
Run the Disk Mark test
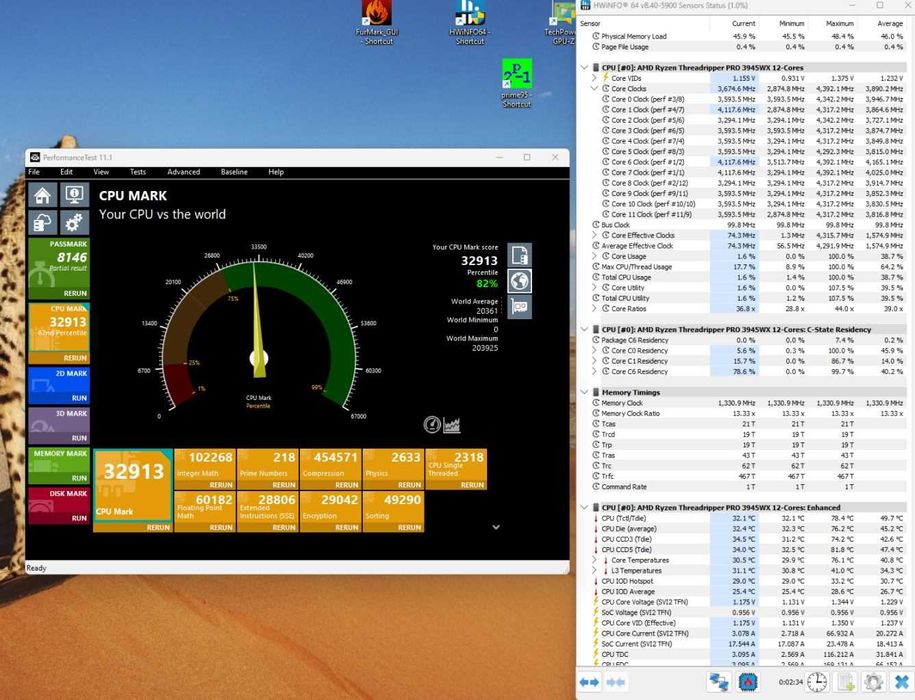click(x=79, y=518)
